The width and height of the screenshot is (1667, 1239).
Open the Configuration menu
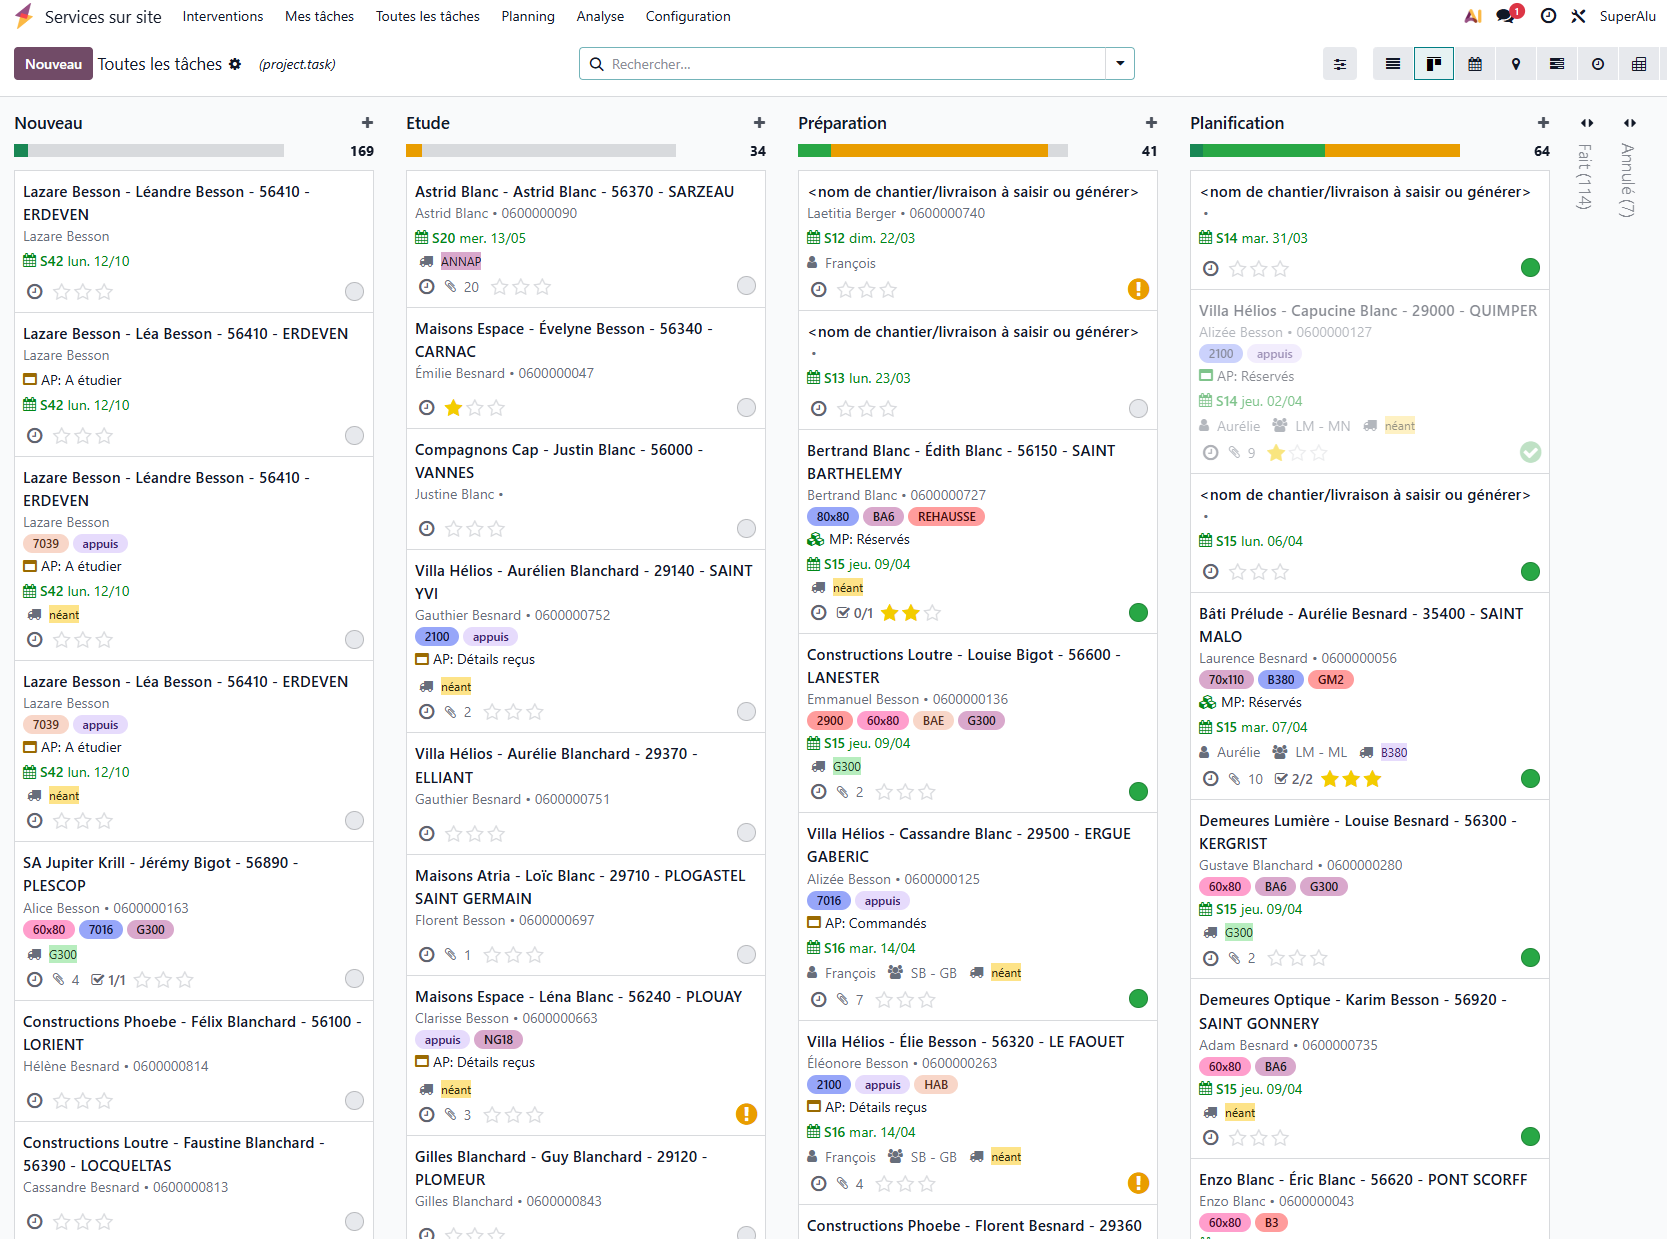[687, 16]
